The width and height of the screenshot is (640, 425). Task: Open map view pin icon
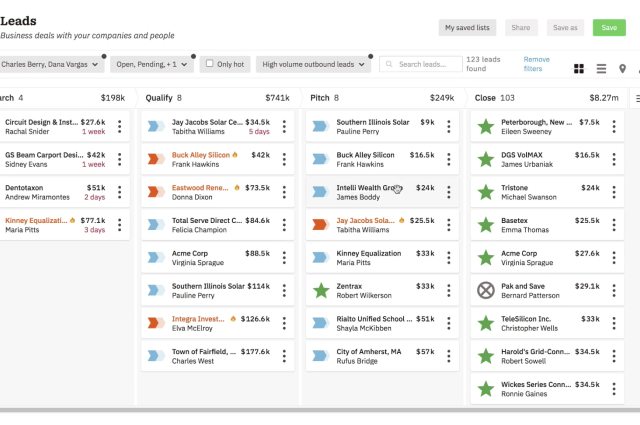click(622, 69)
